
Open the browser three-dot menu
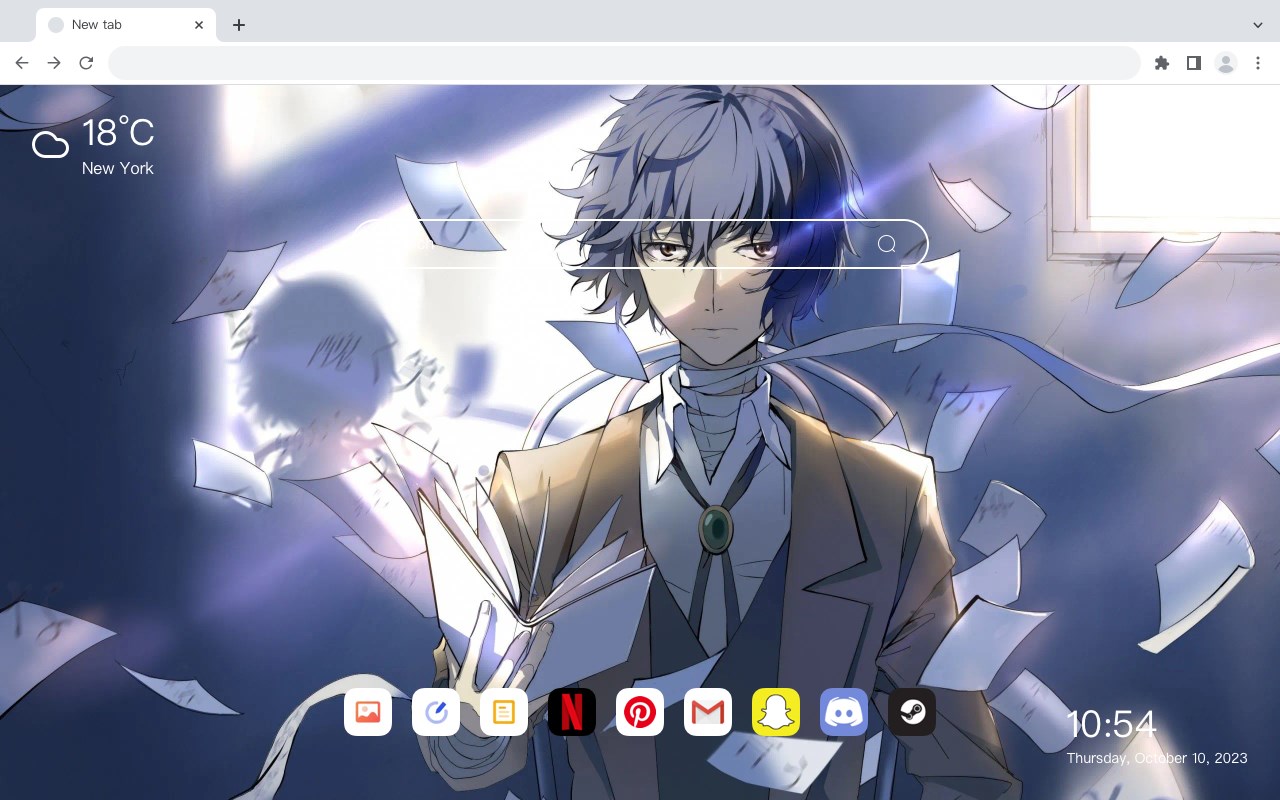pos(1258,63)
